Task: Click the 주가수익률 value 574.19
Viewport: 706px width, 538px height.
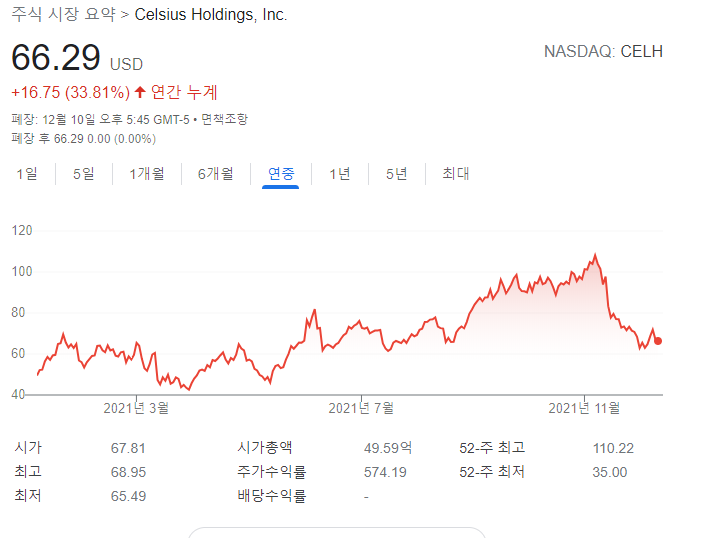Action: 385,472
